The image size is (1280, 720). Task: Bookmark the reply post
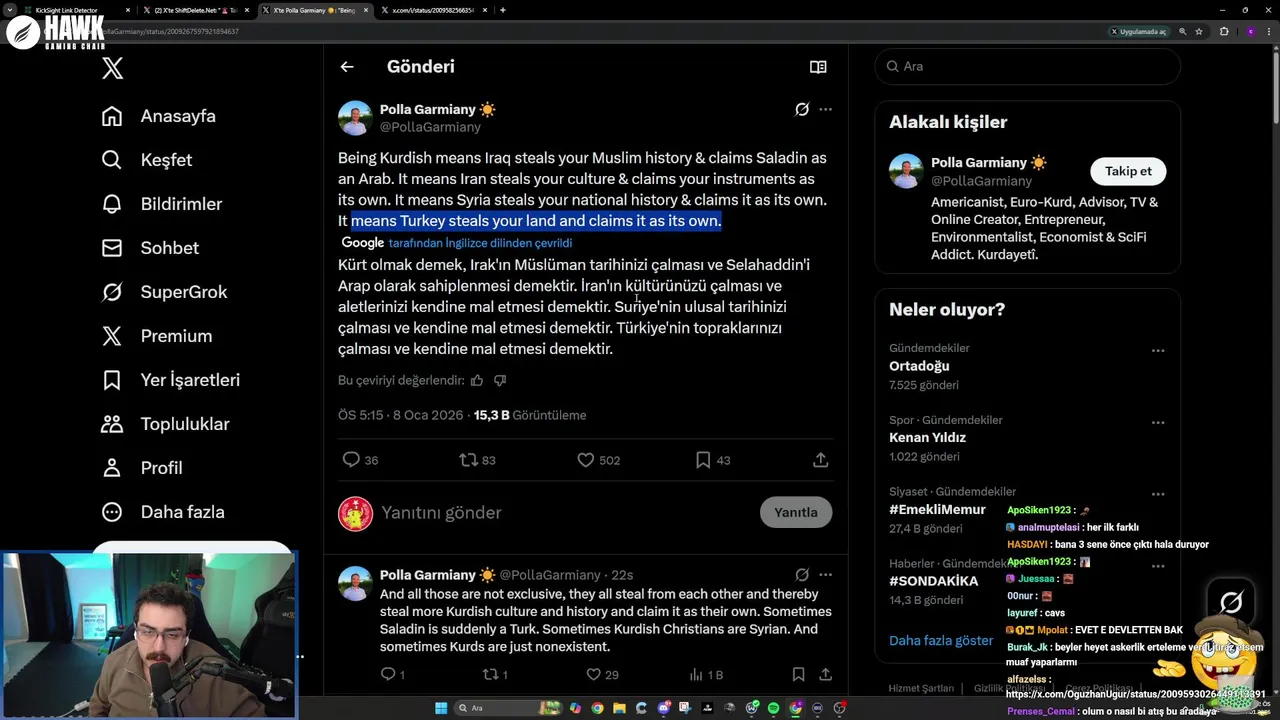click(x=798, y=675)
